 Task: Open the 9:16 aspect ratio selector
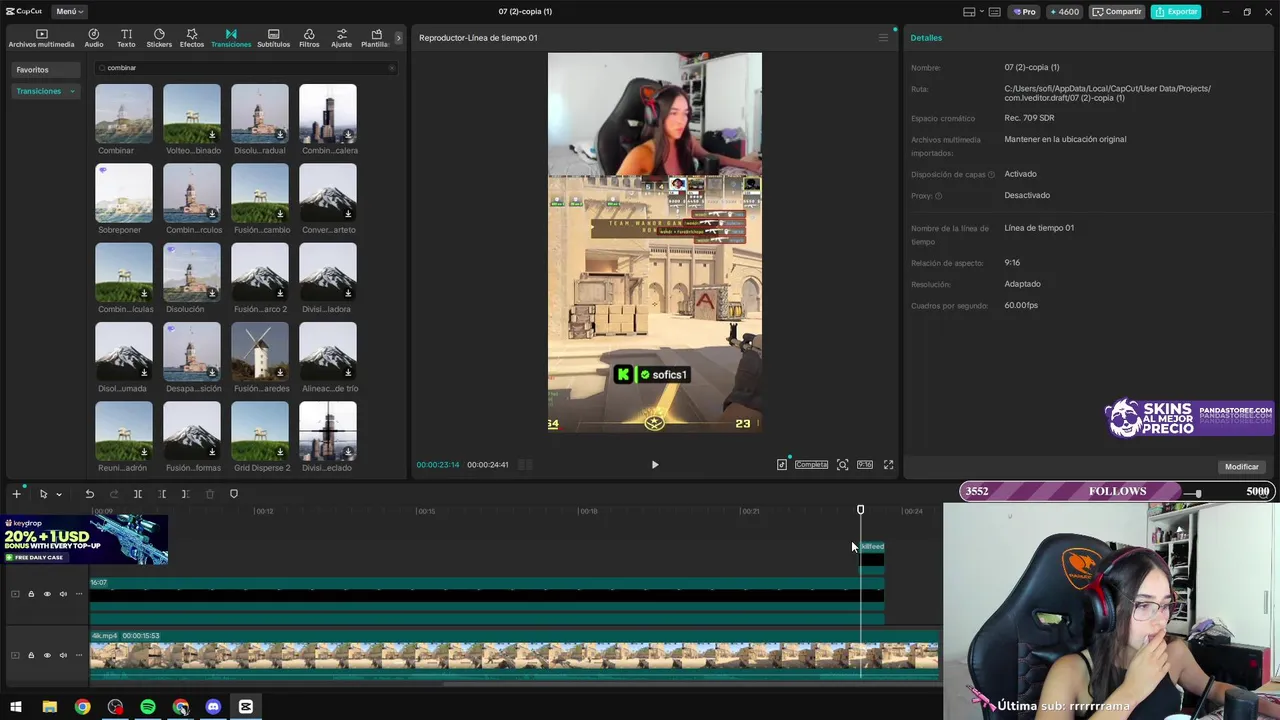[865, 465]
